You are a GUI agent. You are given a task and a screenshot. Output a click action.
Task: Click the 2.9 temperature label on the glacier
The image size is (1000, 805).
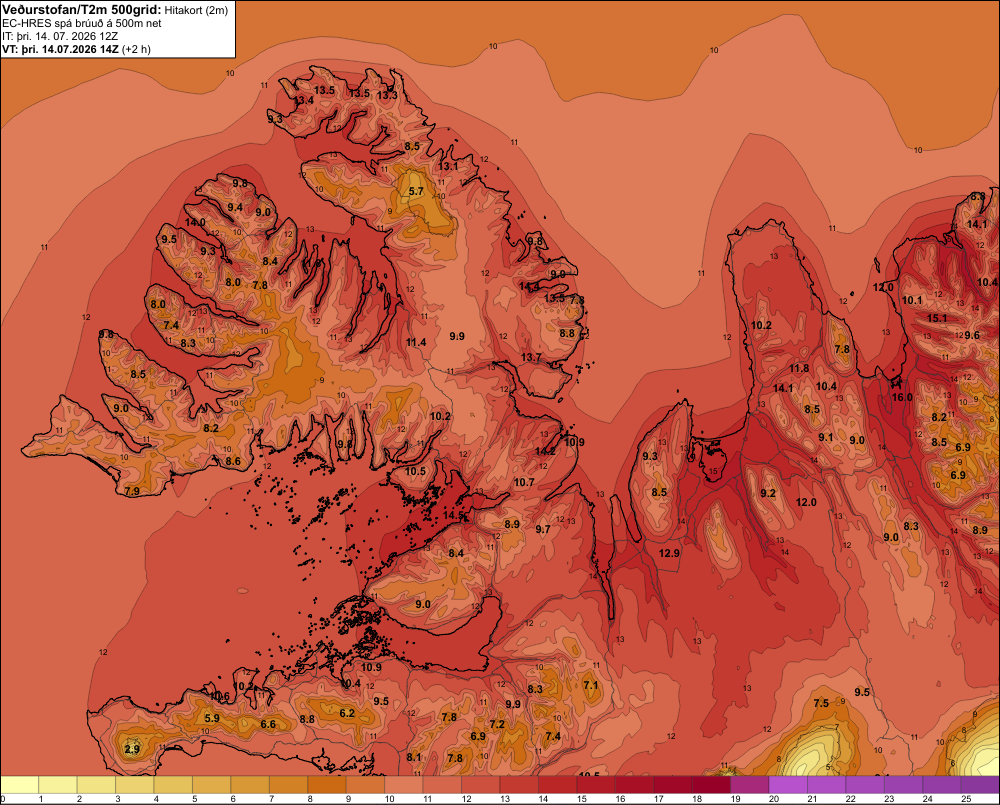click(132, 750)
